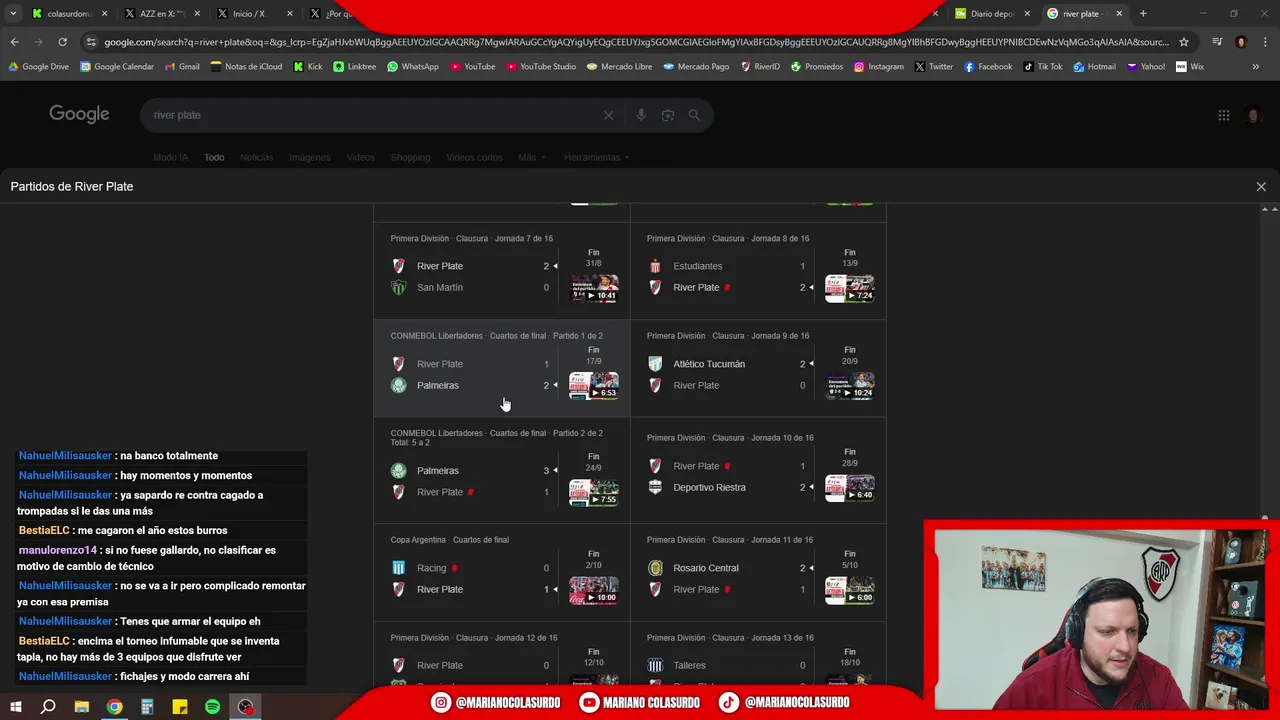Open the Herramientas dropdown
The height and width of the screenshot is (720, 1280).
(x=597, y=157)
